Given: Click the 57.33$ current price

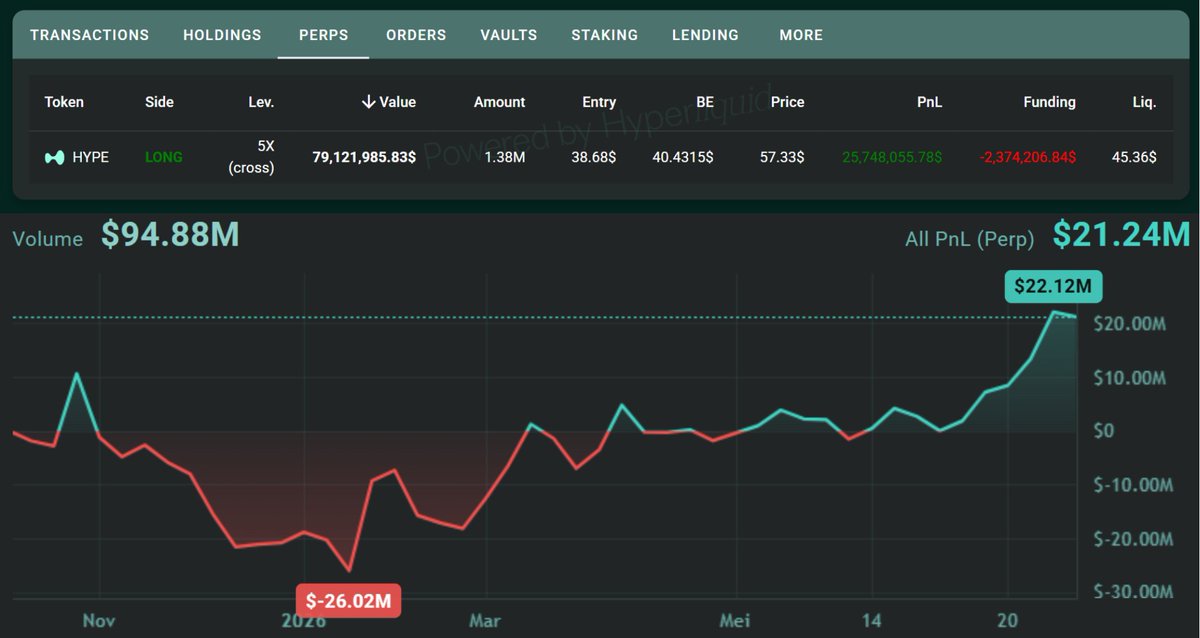Looking at the screenshot, I should [x=782, y=158].
